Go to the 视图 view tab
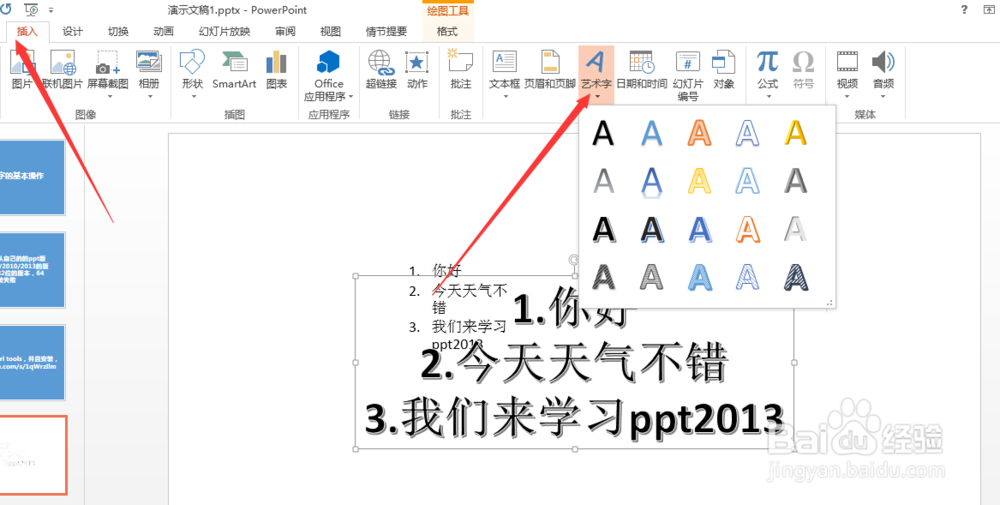Image resolution: width=1000 pixels, height=505 pixels. [x=330, y=31]
